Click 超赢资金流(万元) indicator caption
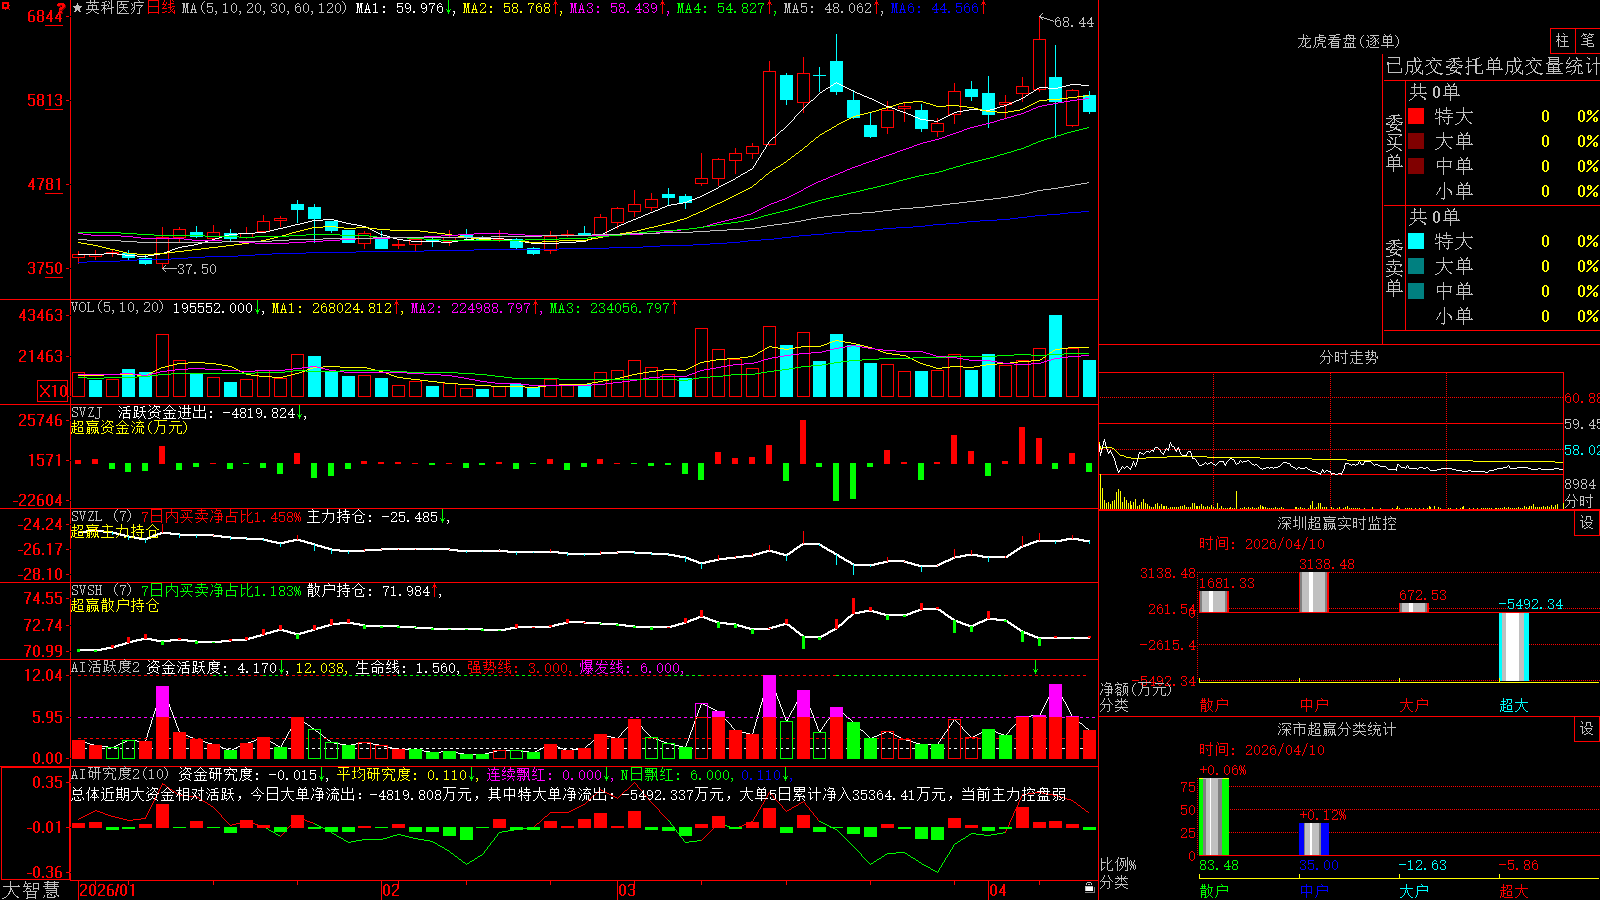 click(129, 427)
